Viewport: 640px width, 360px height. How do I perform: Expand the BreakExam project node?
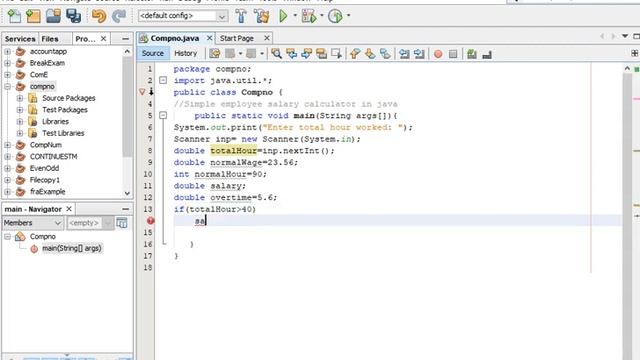(7, 63)
